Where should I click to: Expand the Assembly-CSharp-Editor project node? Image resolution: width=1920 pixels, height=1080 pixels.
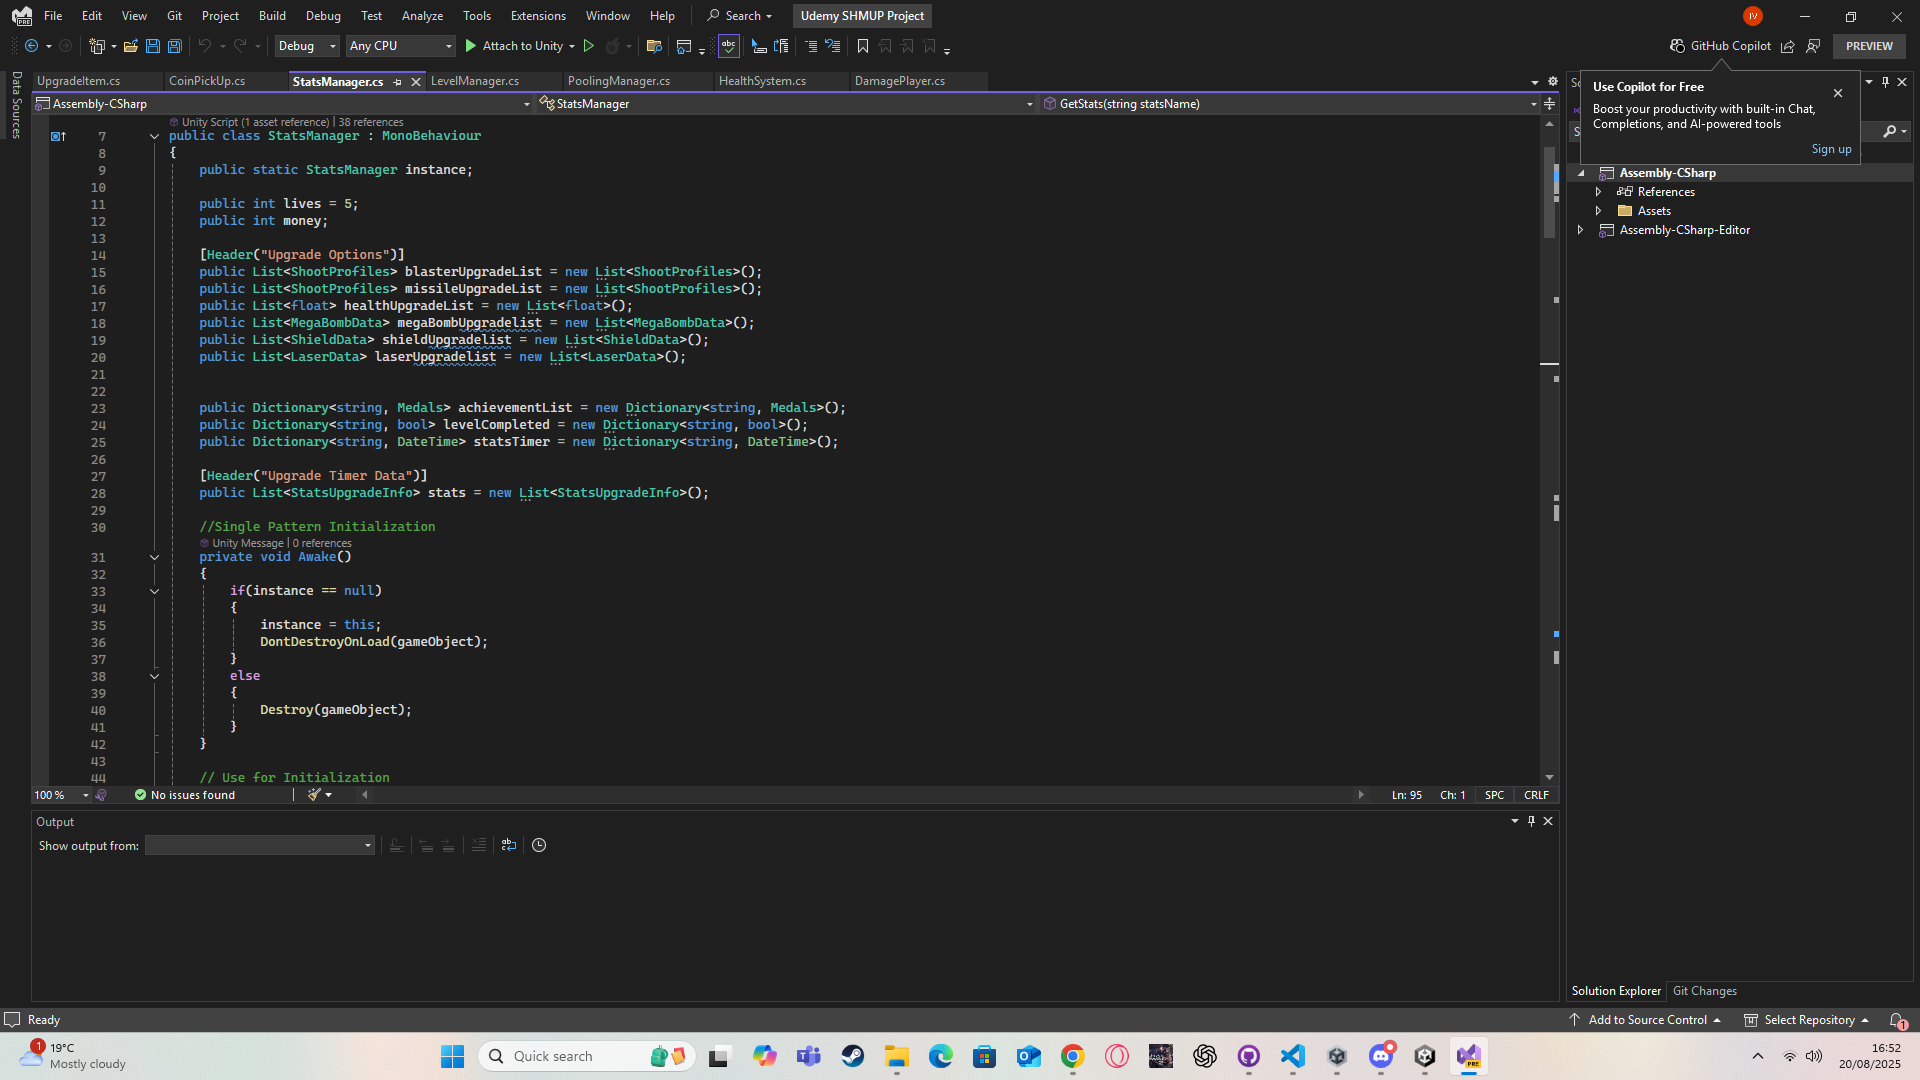1580,230
